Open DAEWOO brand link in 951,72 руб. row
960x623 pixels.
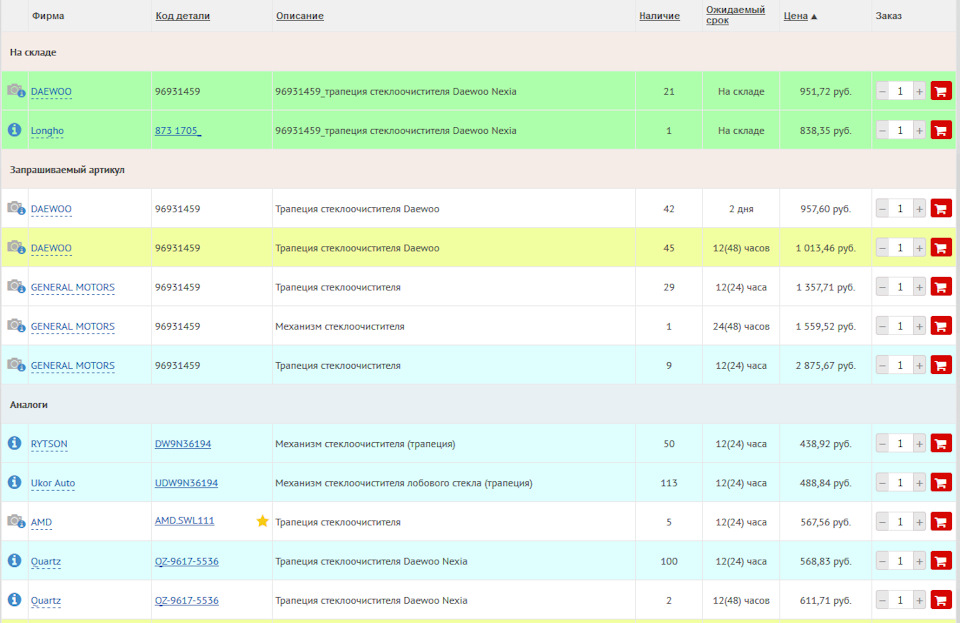pos(51,91)
